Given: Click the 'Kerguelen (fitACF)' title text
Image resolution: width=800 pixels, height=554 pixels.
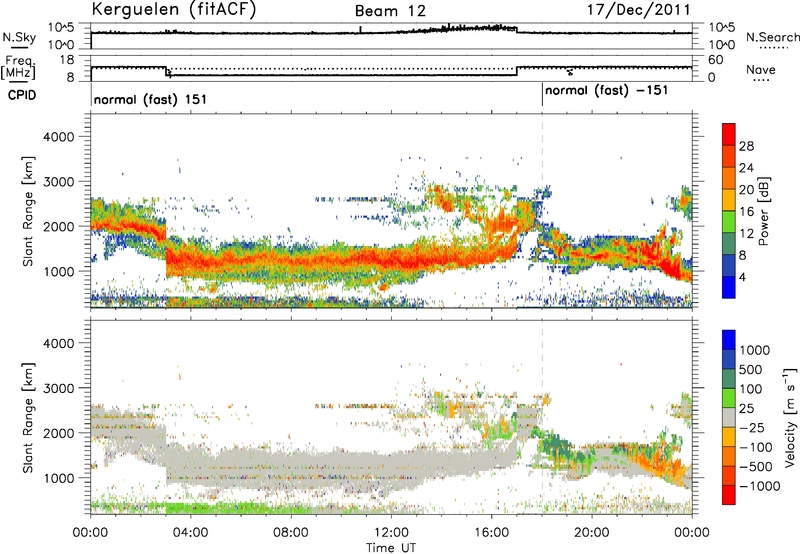Looking at the screenshot, I should click(x=173, y=10).
